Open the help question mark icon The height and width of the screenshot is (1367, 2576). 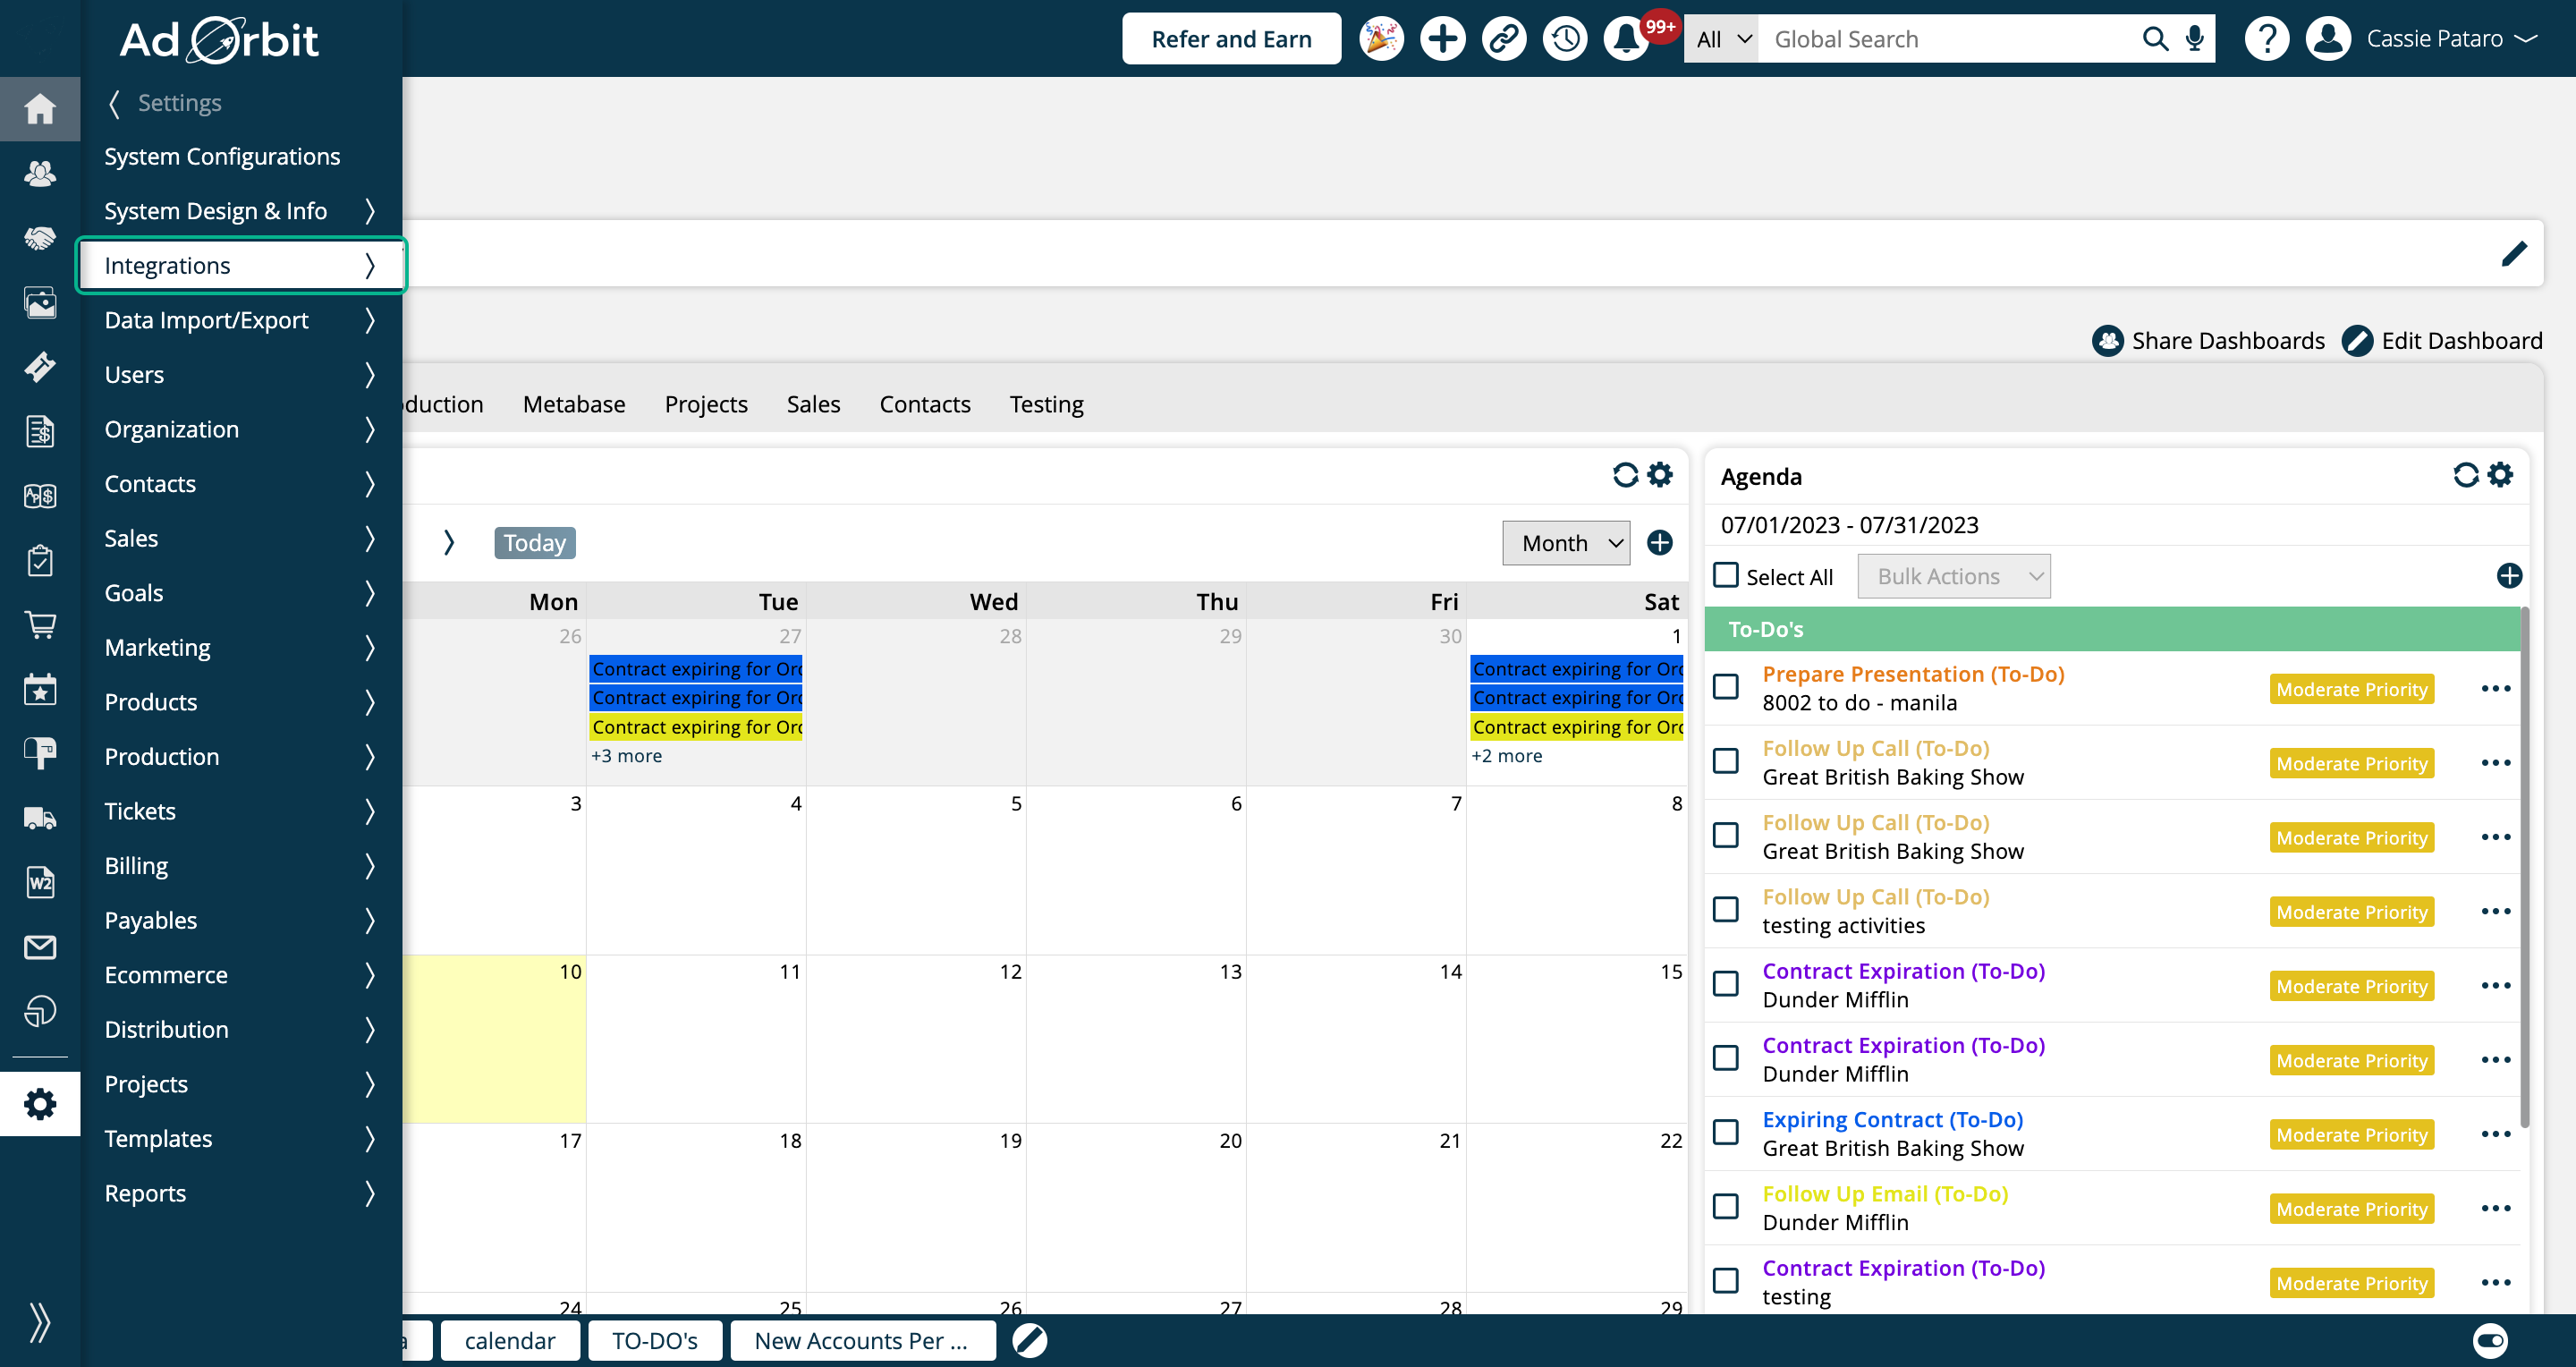point(2266,39)
